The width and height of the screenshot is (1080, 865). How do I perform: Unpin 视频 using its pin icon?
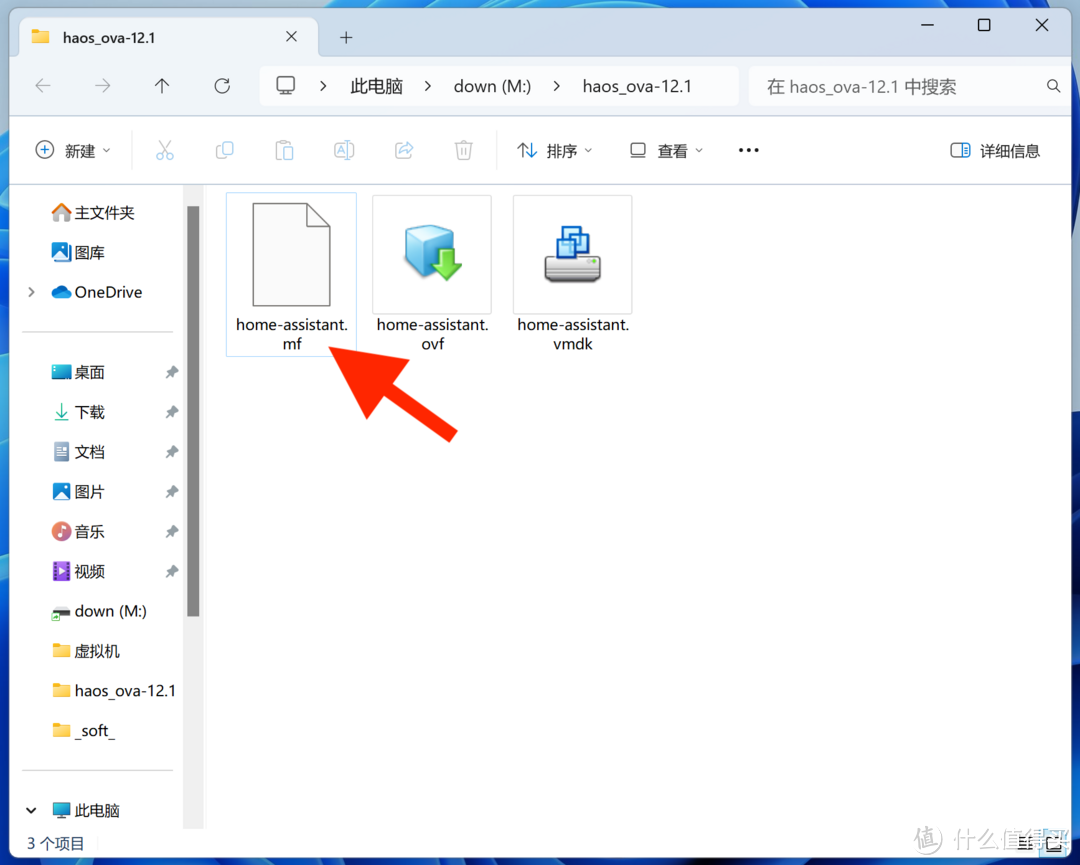[x=172, y=571]
